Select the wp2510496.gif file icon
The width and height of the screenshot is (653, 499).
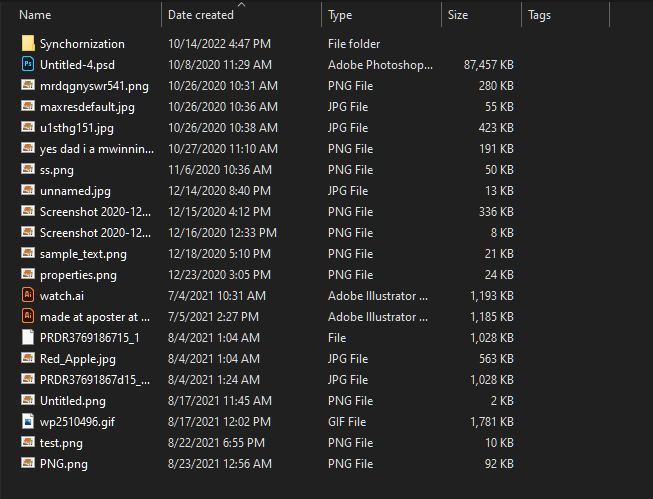tap(27, 422)
